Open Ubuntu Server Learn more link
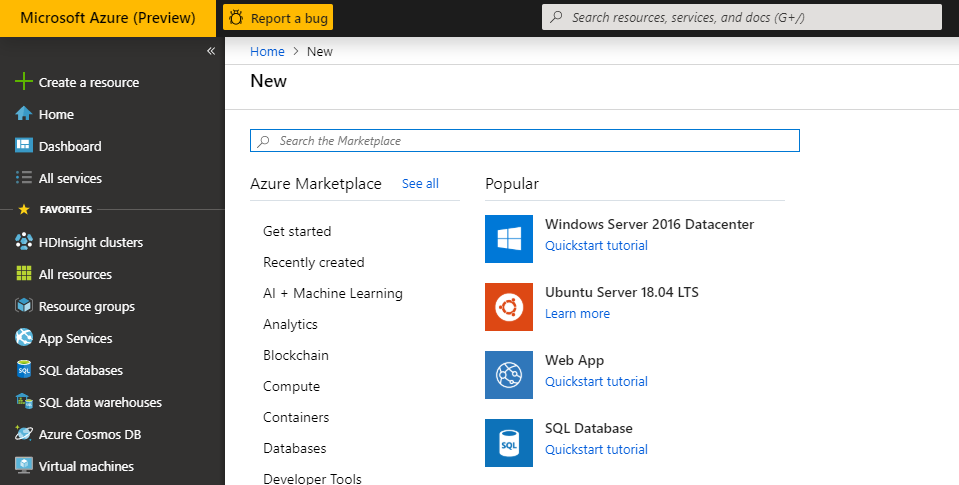959x485 pixels. click(x=577, y=313)
